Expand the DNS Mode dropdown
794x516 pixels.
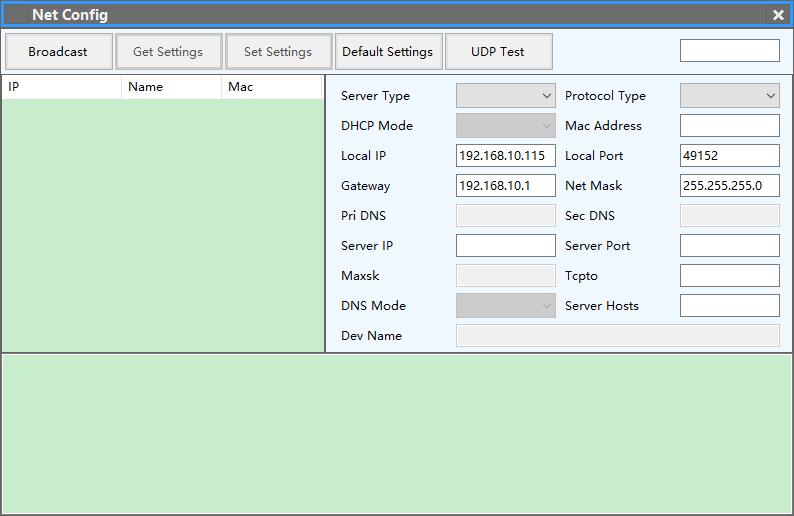tap(505, 306)
